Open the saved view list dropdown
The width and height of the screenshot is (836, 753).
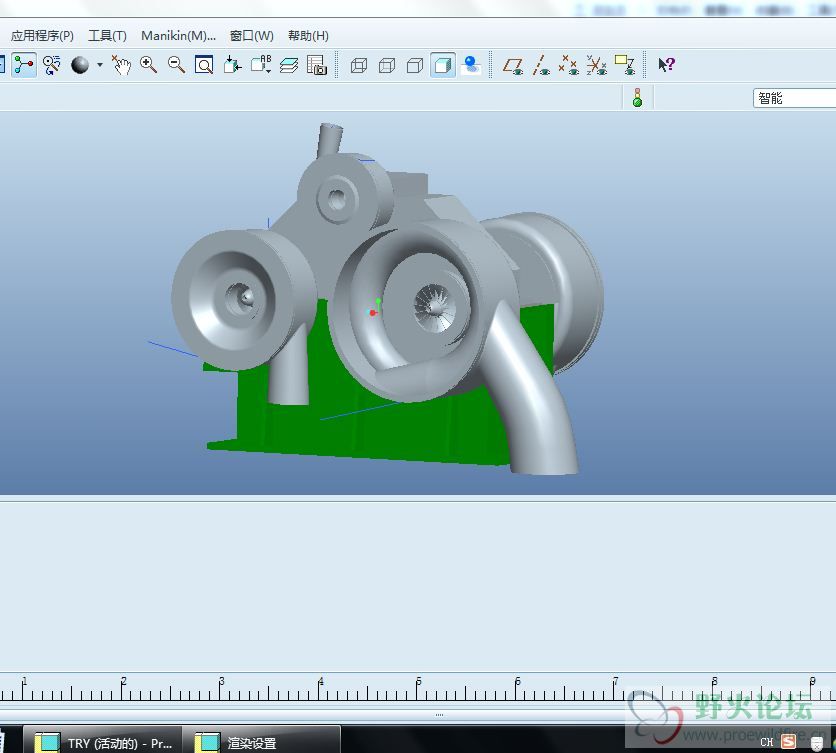click(261, 65)
